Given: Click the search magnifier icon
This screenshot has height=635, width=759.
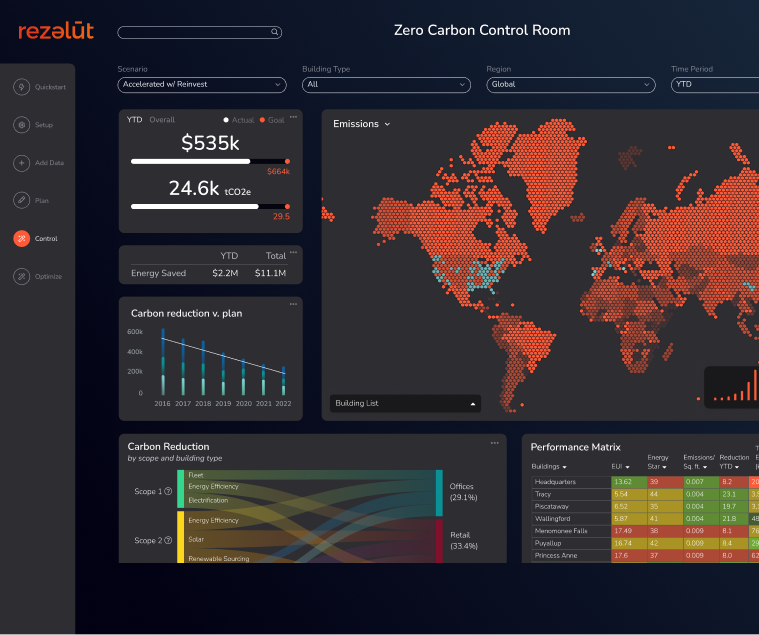Looking at the screenshot, I should tap(274, 32).
